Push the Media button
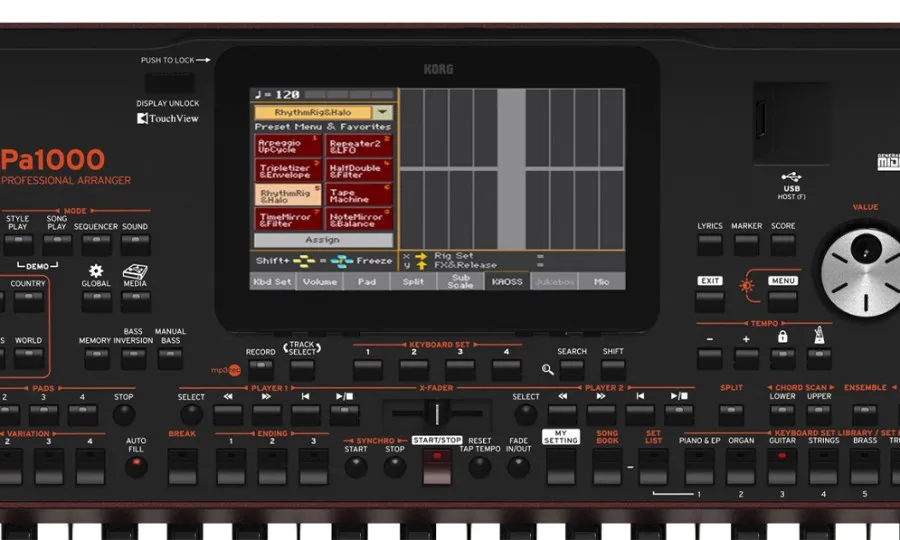Screen dimensions: 900x540 pos(135,301)
